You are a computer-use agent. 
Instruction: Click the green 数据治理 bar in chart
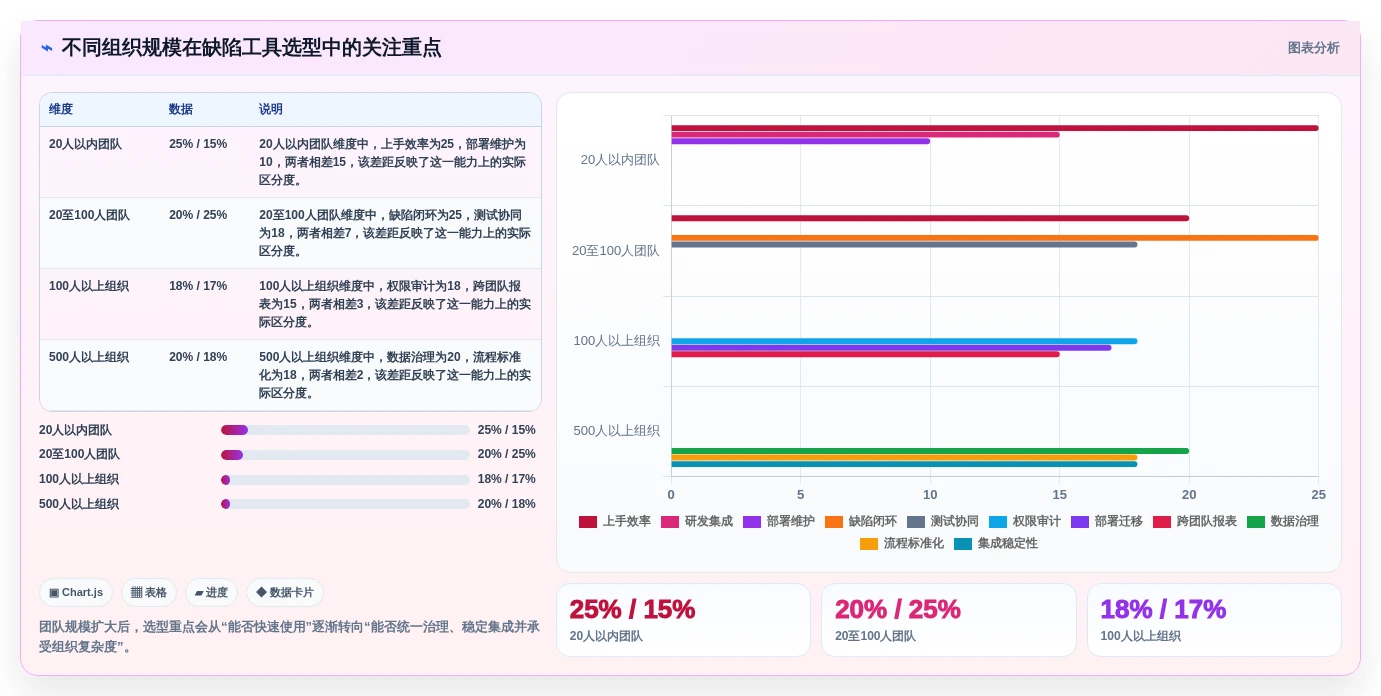tap(930, 451)
